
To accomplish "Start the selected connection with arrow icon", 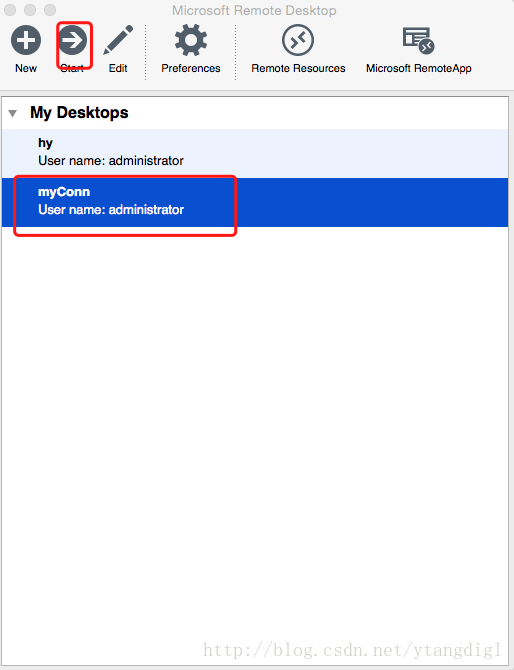I will pyautogui.click(x=73, y=40).
